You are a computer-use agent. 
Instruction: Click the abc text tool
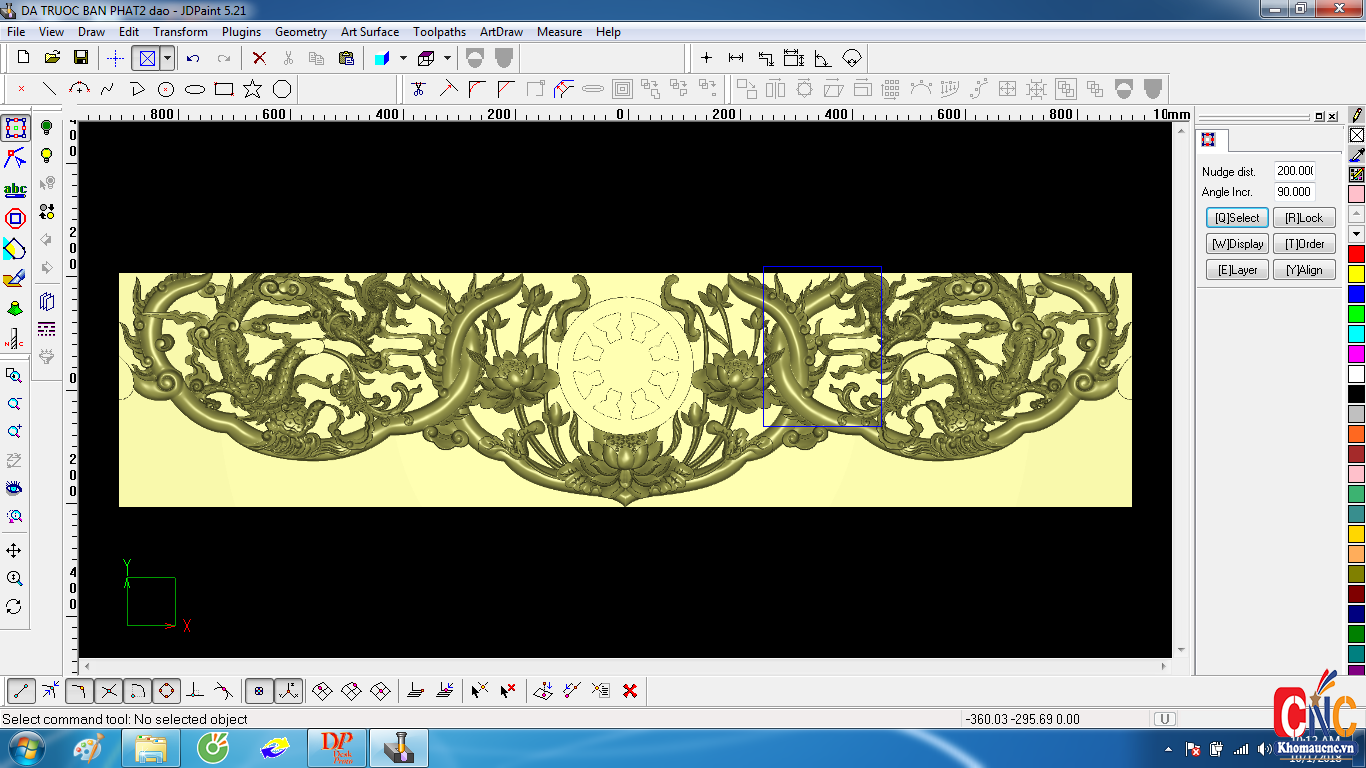[15, 190]
